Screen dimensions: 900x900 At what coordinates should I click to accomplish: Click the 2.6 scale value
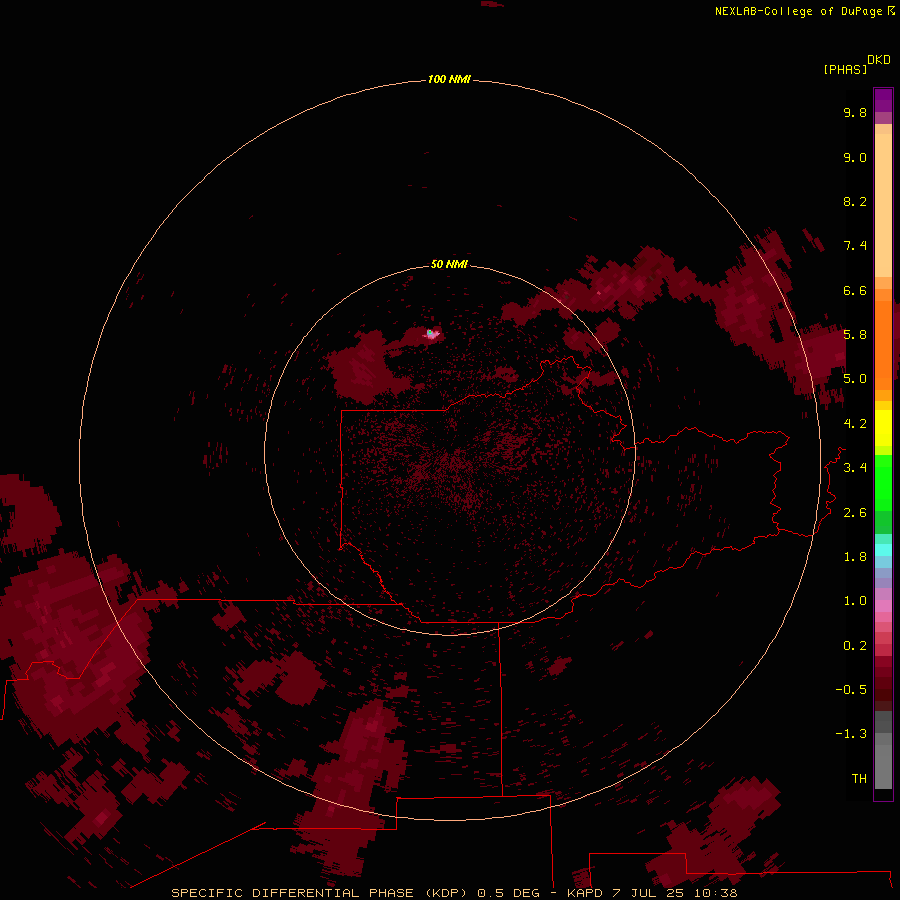point(855,513)
